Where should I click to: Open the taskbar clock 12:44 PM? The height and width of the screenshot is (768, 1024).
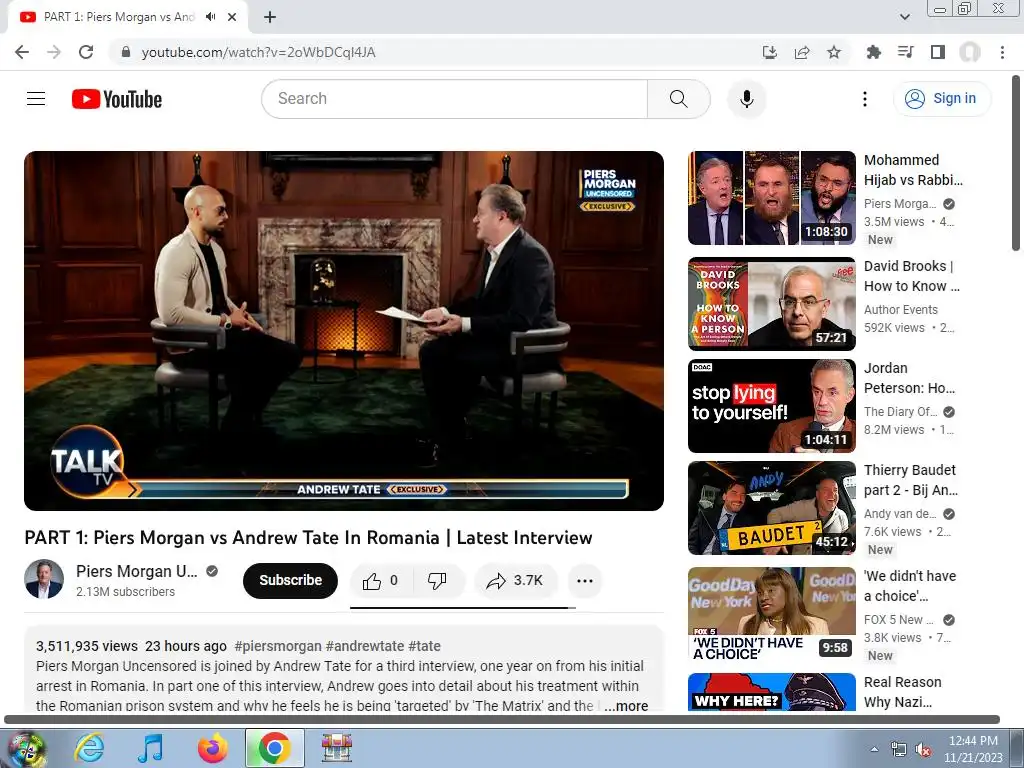972,749
